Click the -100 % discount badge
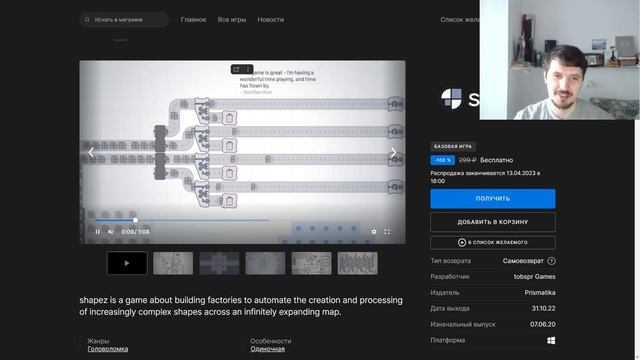Viewport: 640px width, 360px height. (x=442, y=160)
